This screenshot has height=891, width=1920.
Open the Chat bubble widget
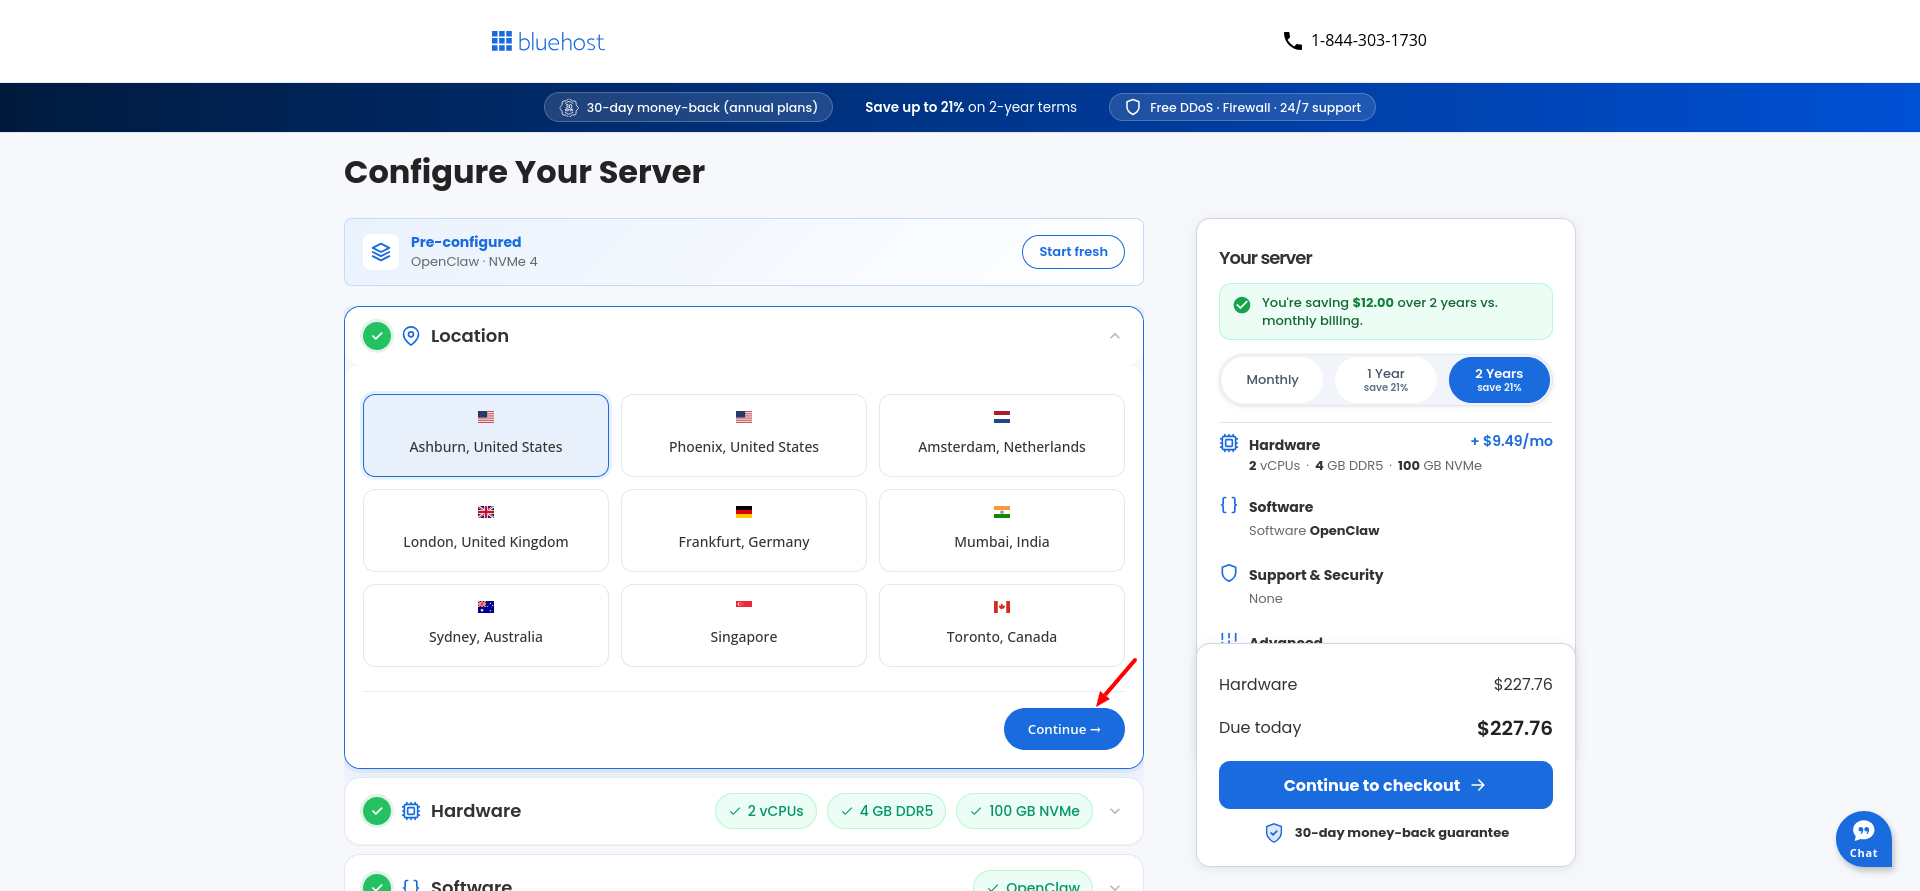[x=1864, y=839]
